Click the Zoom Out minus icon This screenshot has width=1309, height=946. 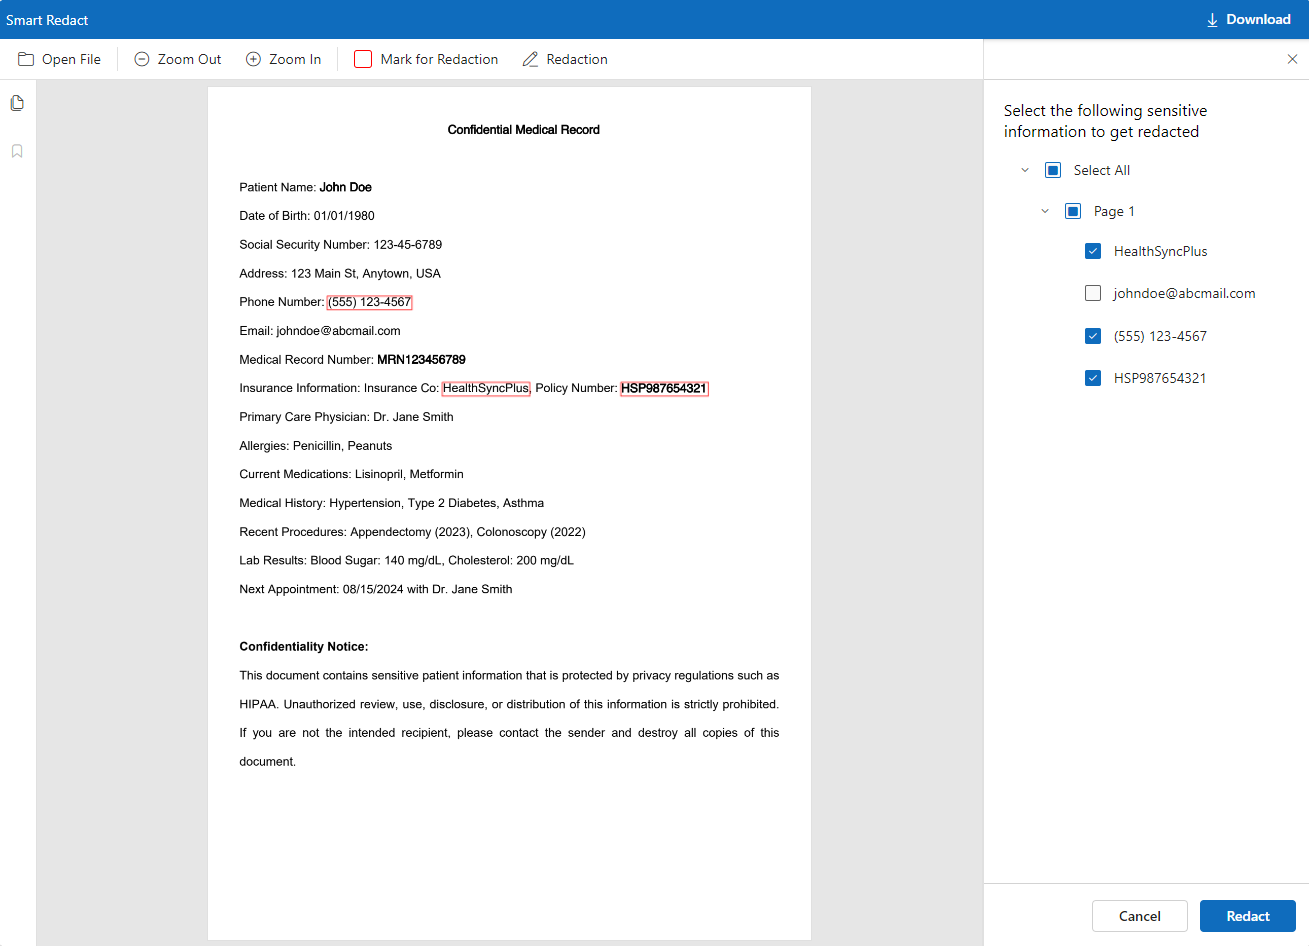pyautogui.click(x=142, y=59)
